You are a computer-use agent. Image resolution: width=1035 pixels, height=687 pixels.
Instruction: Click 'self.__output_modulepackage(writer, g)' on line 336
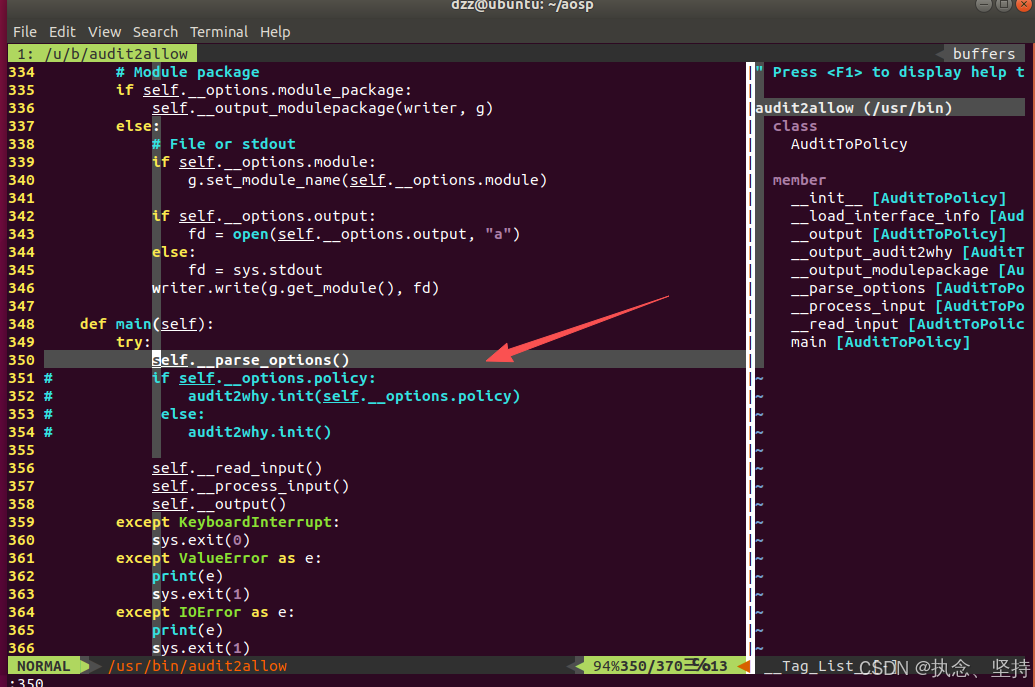point(323,108)
